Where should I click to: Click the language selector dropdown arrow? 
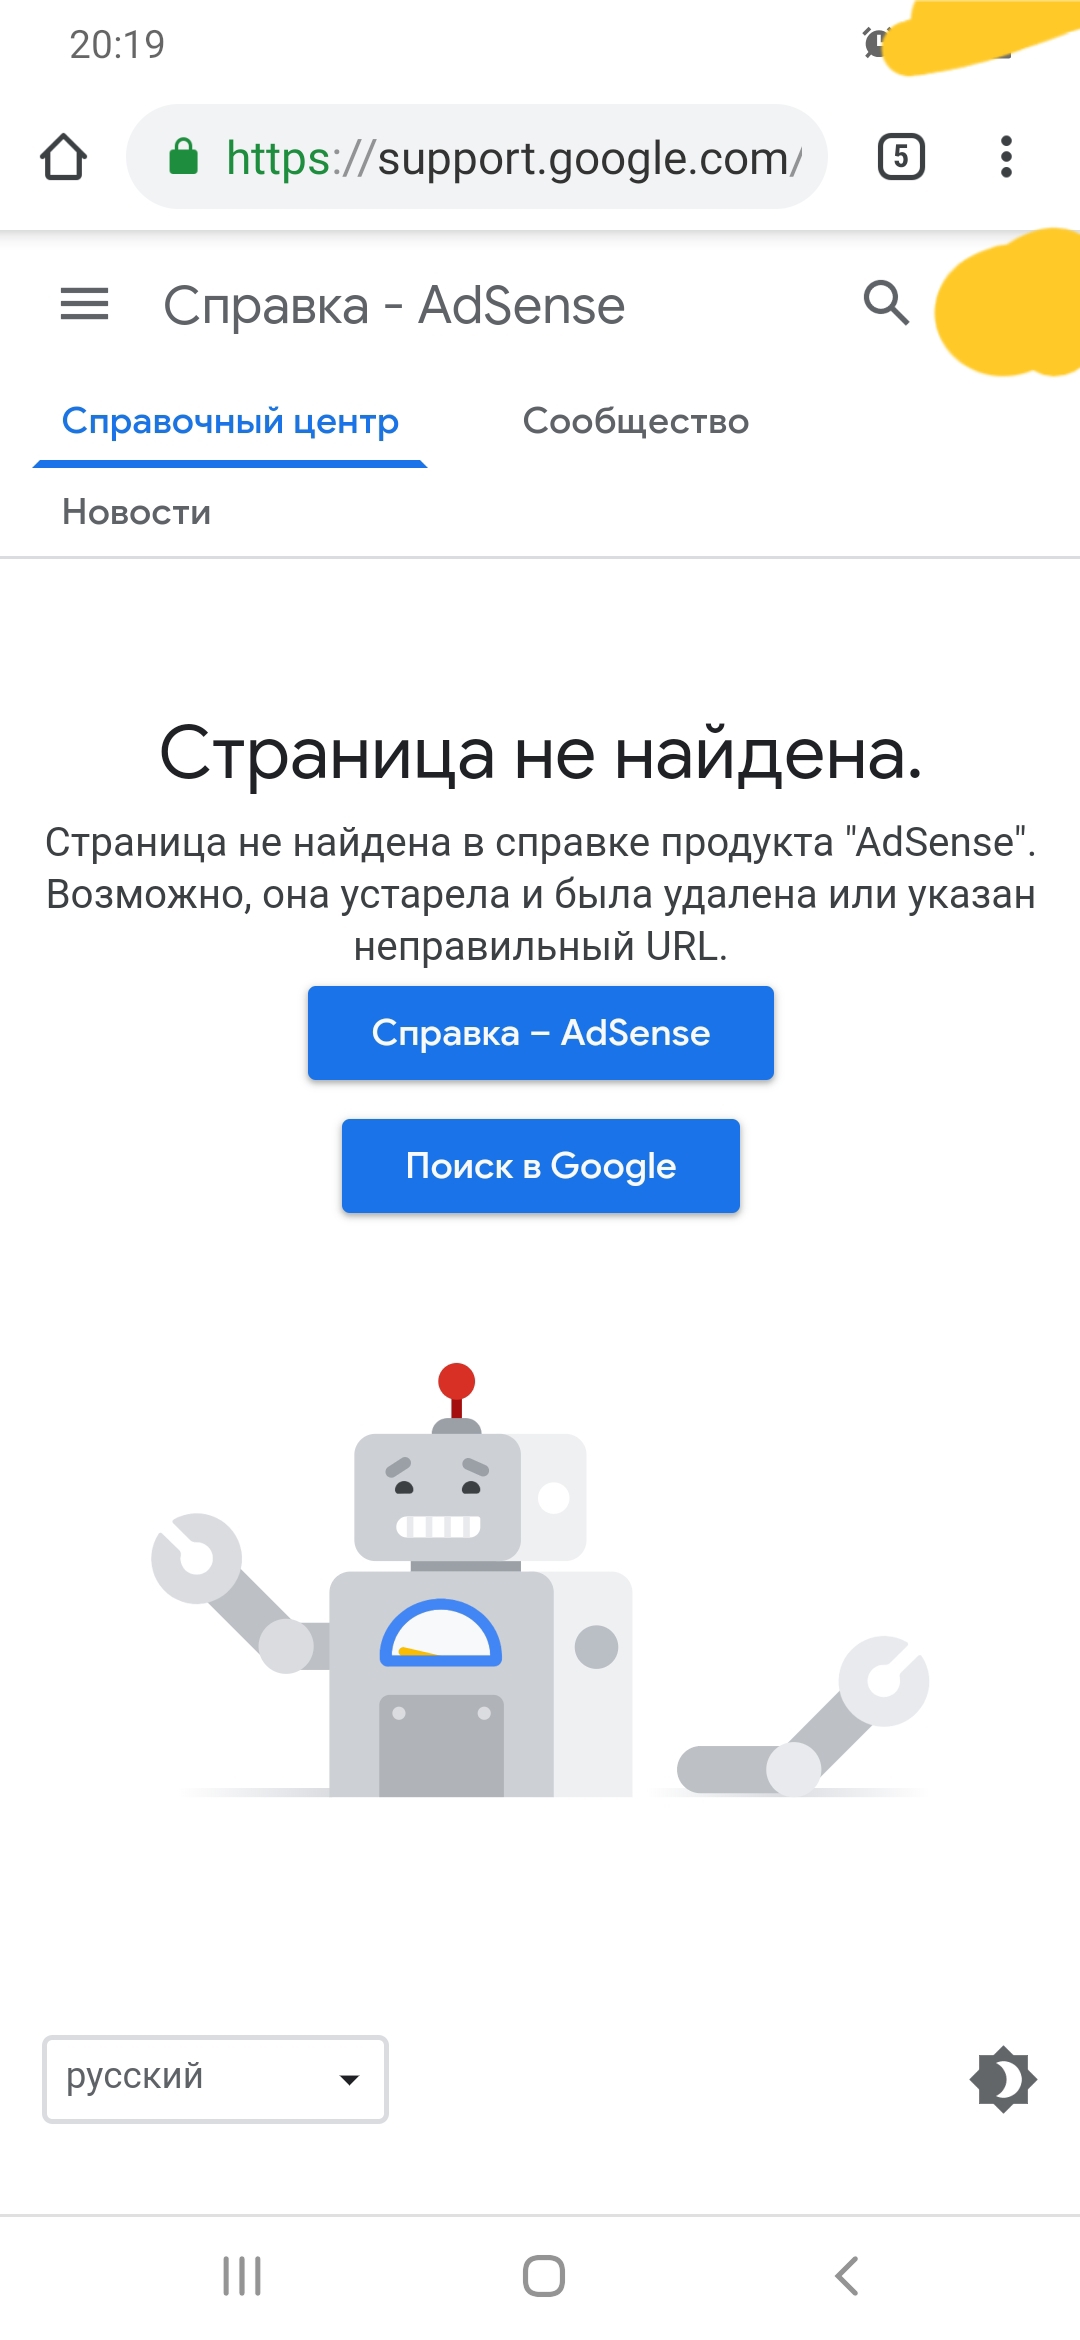(x=349, y=2080)
